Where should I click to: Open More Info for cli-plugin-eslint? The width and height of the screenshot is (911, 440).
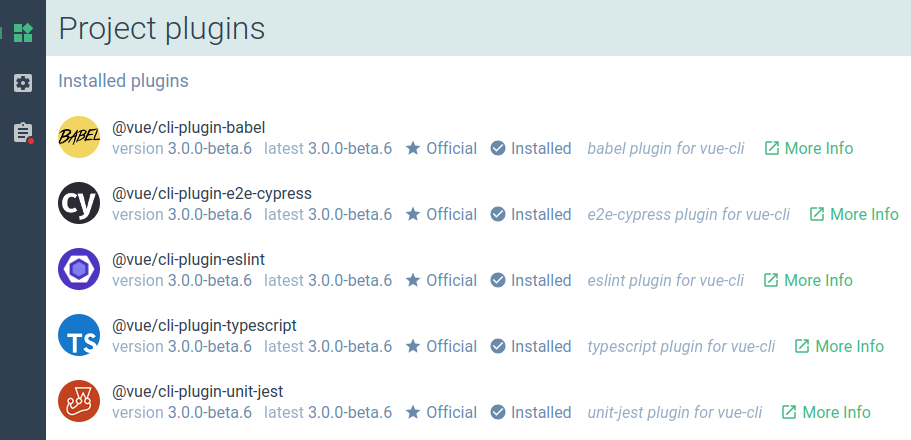tap(808, 280)
